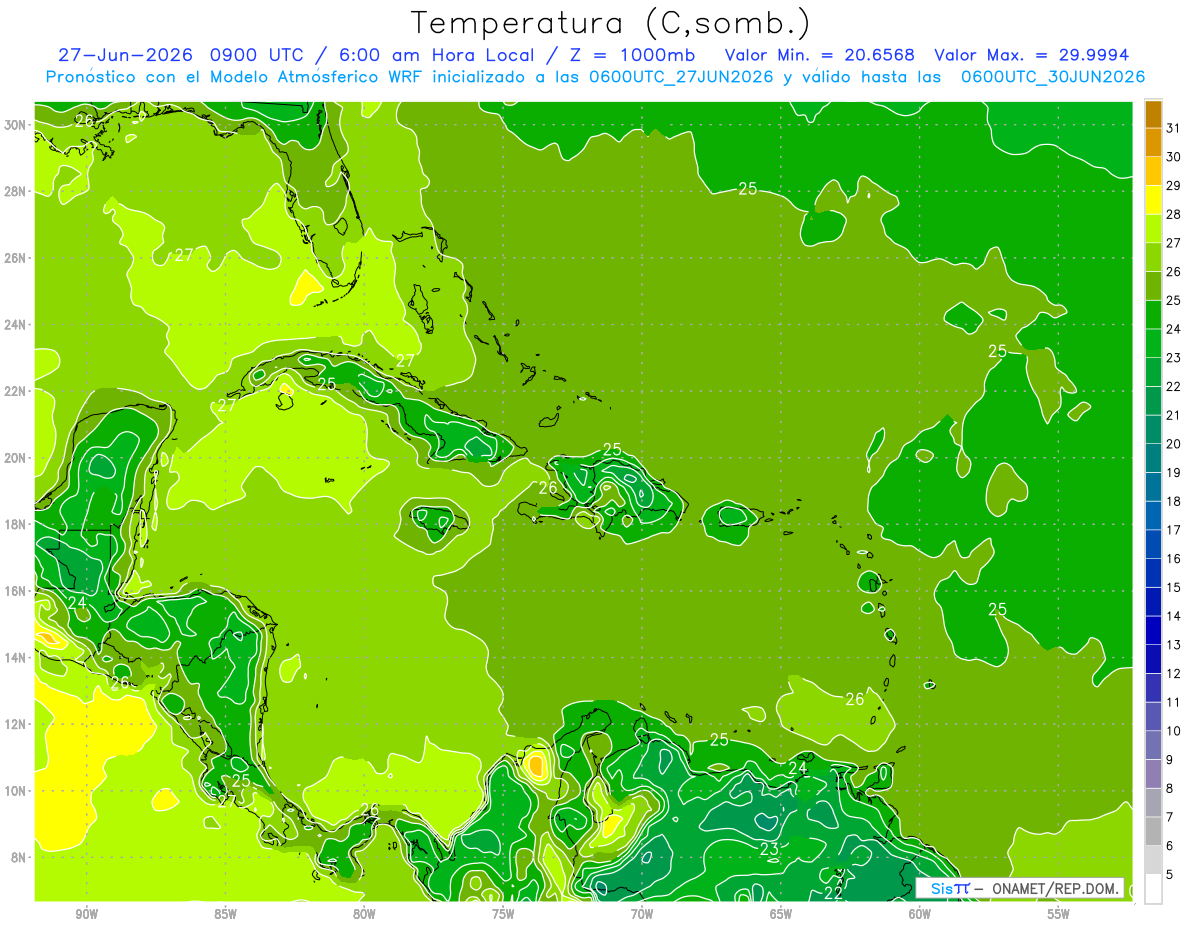Click the "Valor Min. = 20.6568" text

click(x=819, y=55)
